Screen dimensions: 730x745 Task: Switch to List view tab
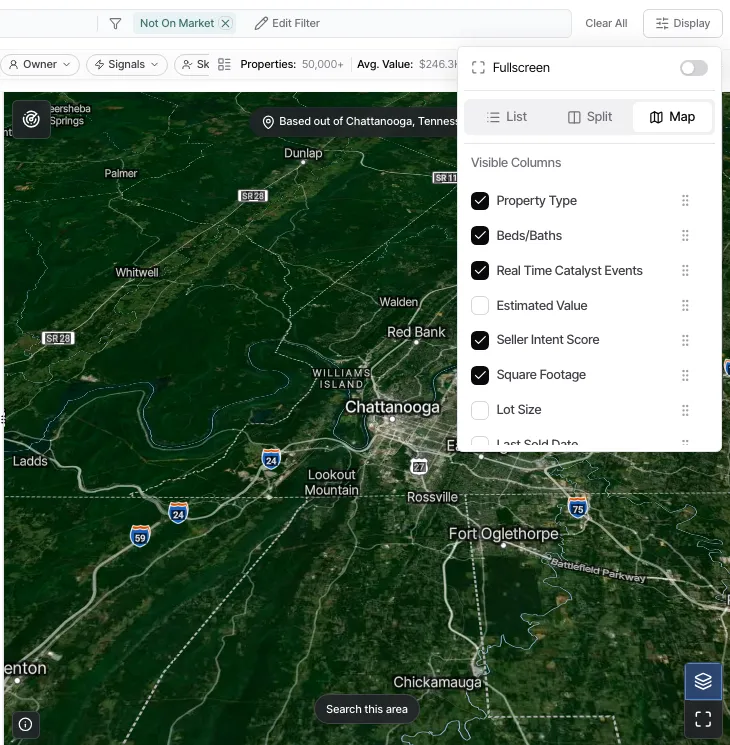click(x=507, y=117)
